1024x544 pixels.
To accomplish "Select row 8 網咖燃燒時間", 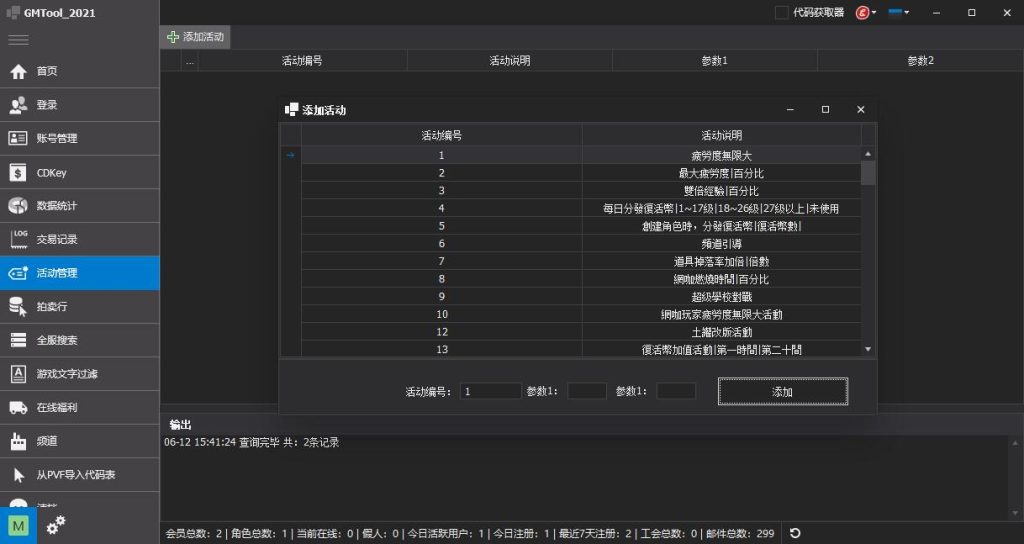I will pos(581,279).
